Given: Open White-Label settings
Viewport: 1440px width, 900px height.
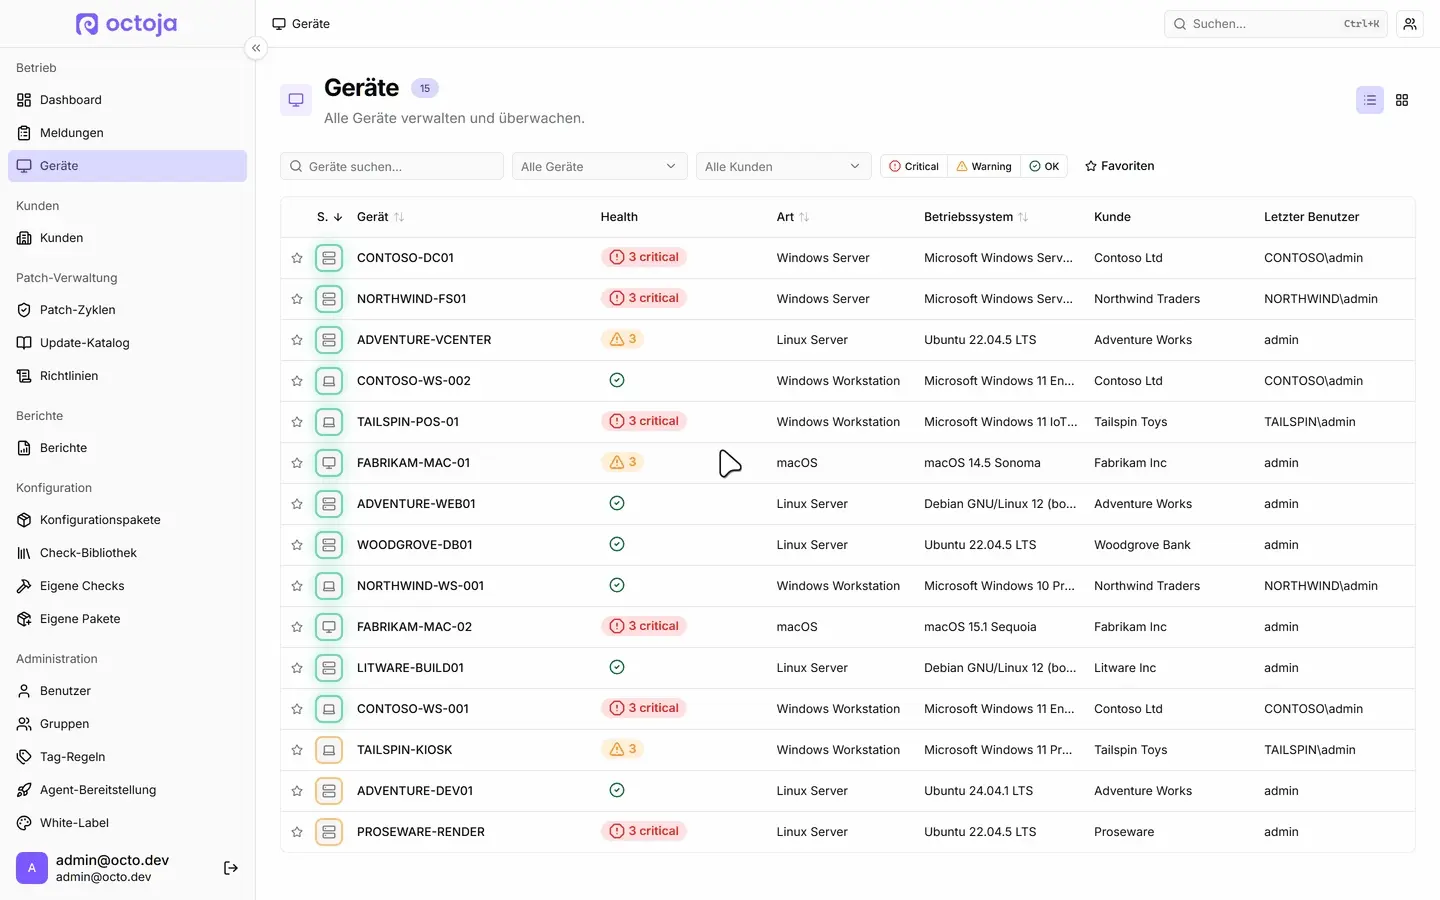Looking at the screenshot, I should pyautogui.click(x=127, y=823).
